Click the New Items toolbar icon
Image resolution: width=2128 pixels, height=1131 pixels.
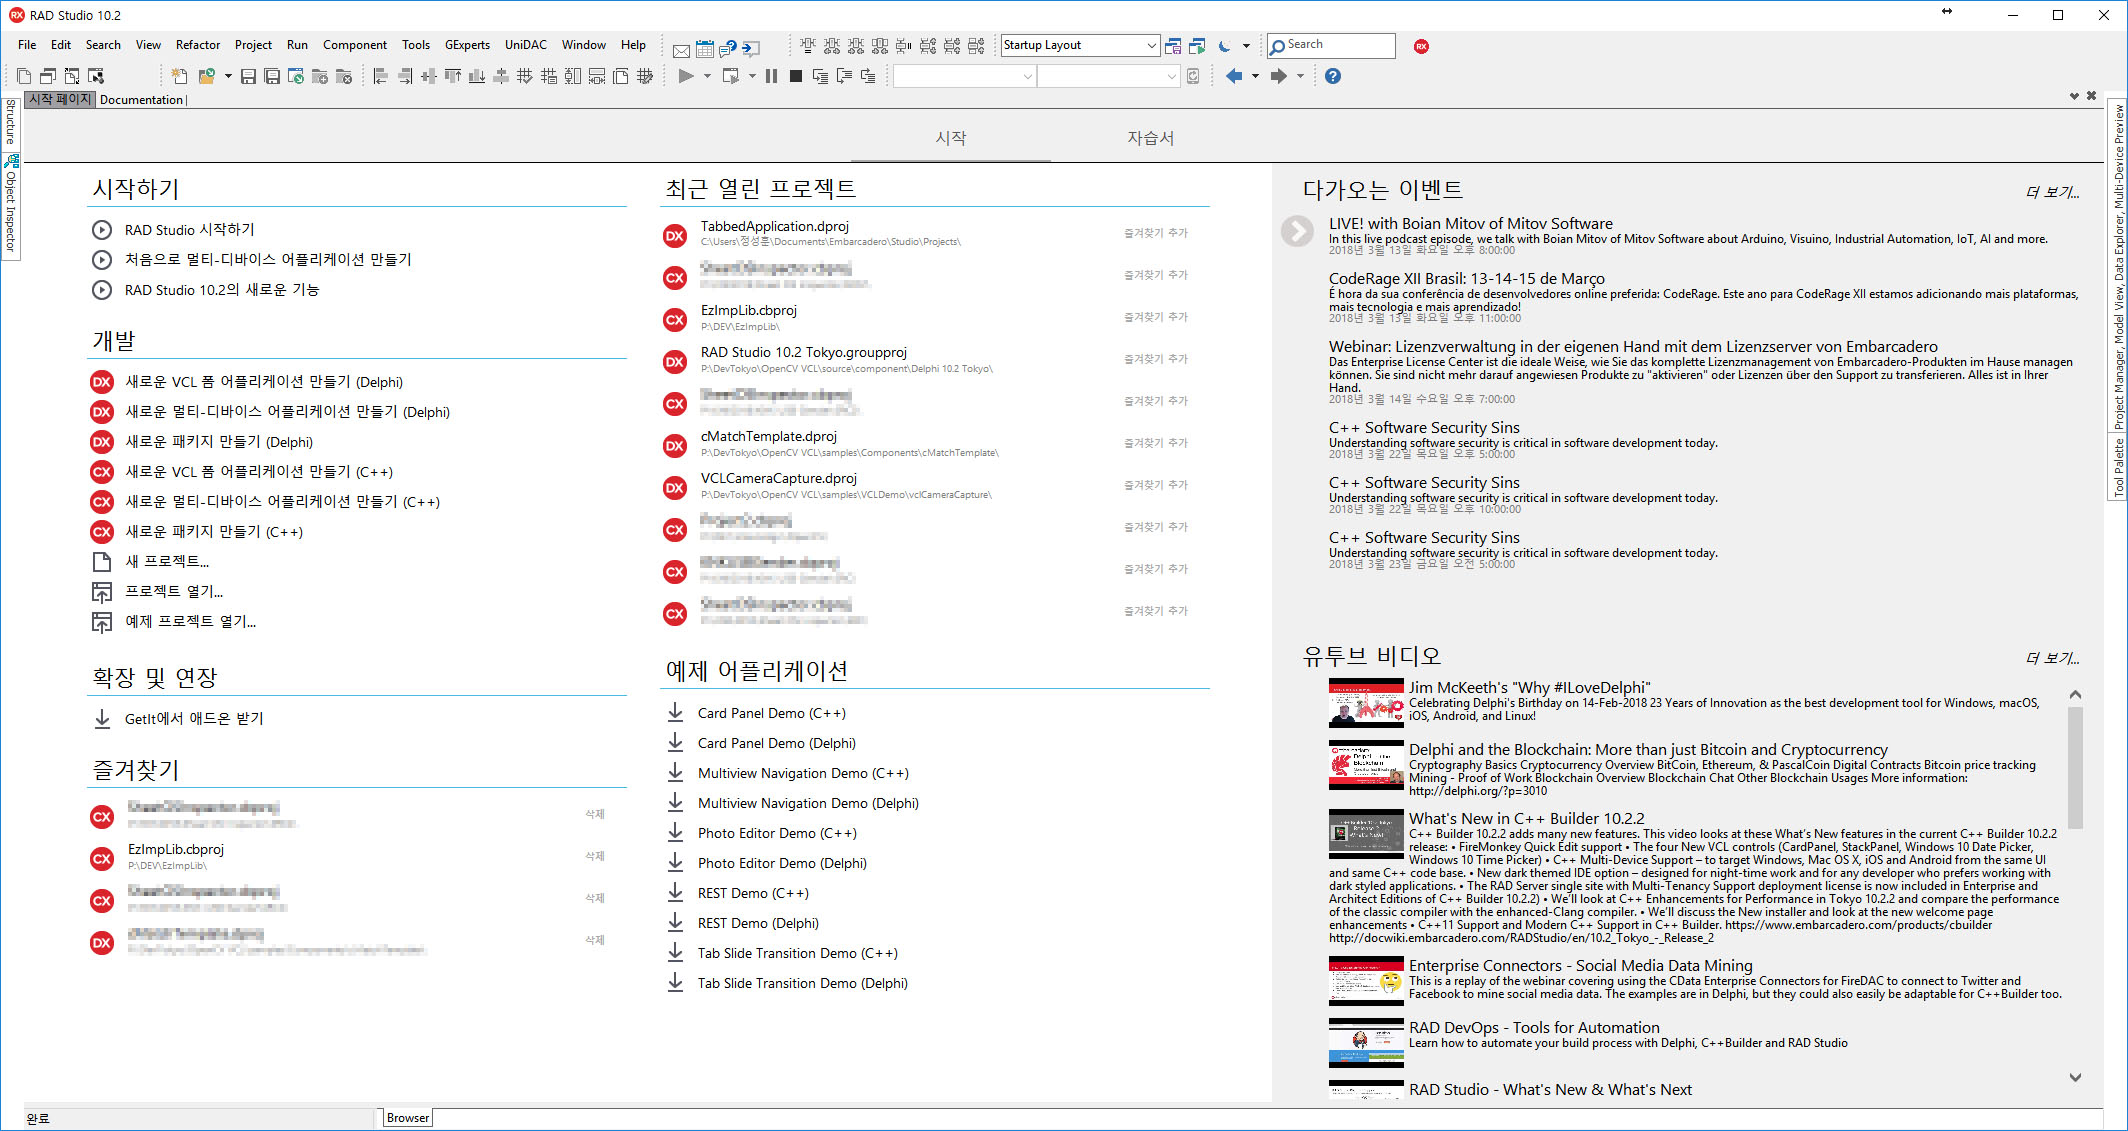tap(179, 76)
